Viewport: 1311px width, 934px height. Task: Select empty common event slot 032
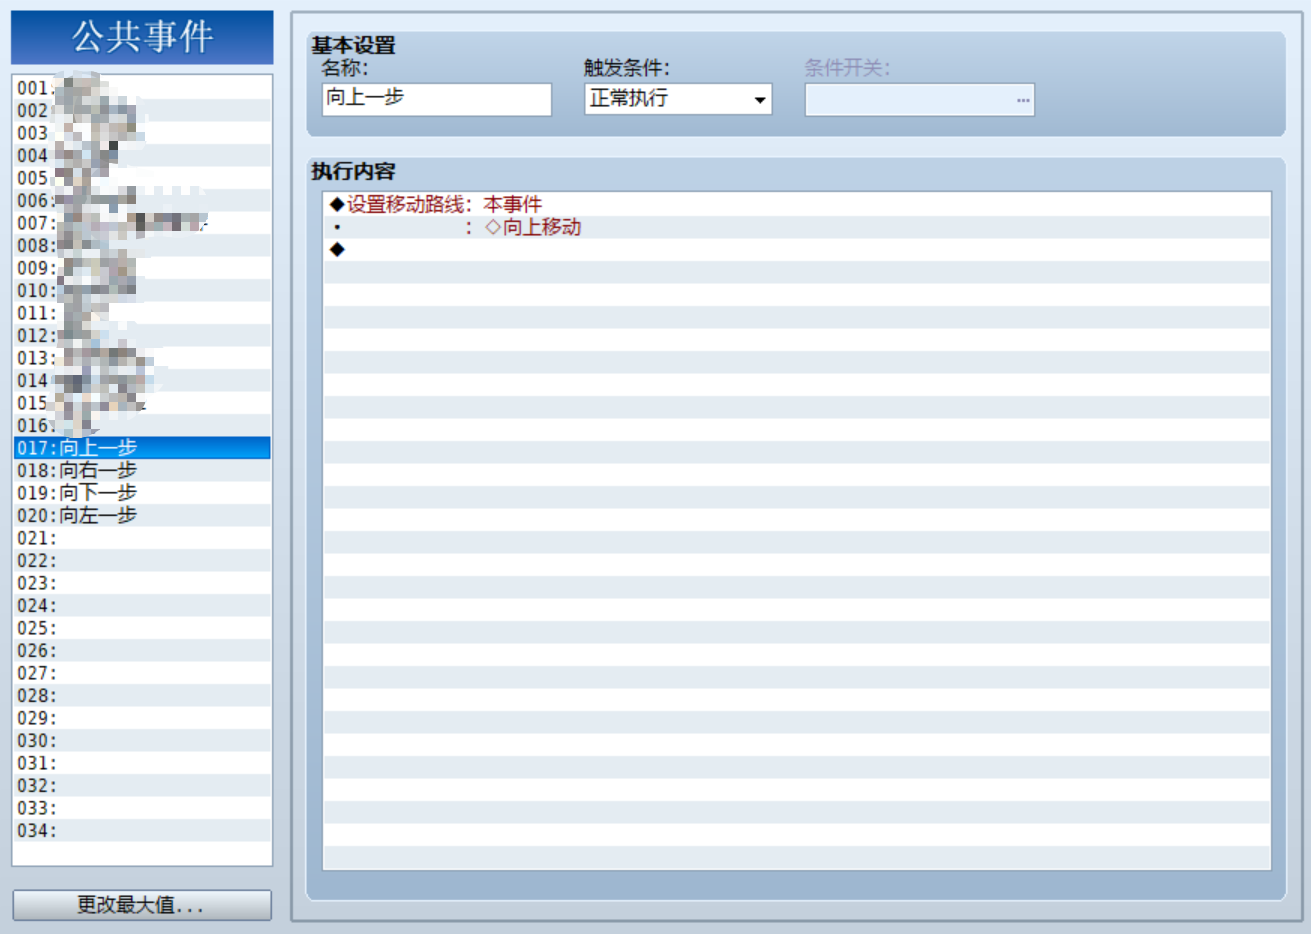coord(142,785)
